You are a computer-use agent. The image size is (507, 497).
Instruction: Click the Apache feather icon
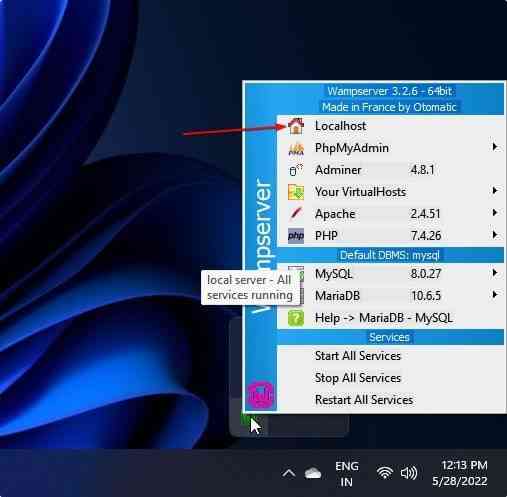[296, 214]
